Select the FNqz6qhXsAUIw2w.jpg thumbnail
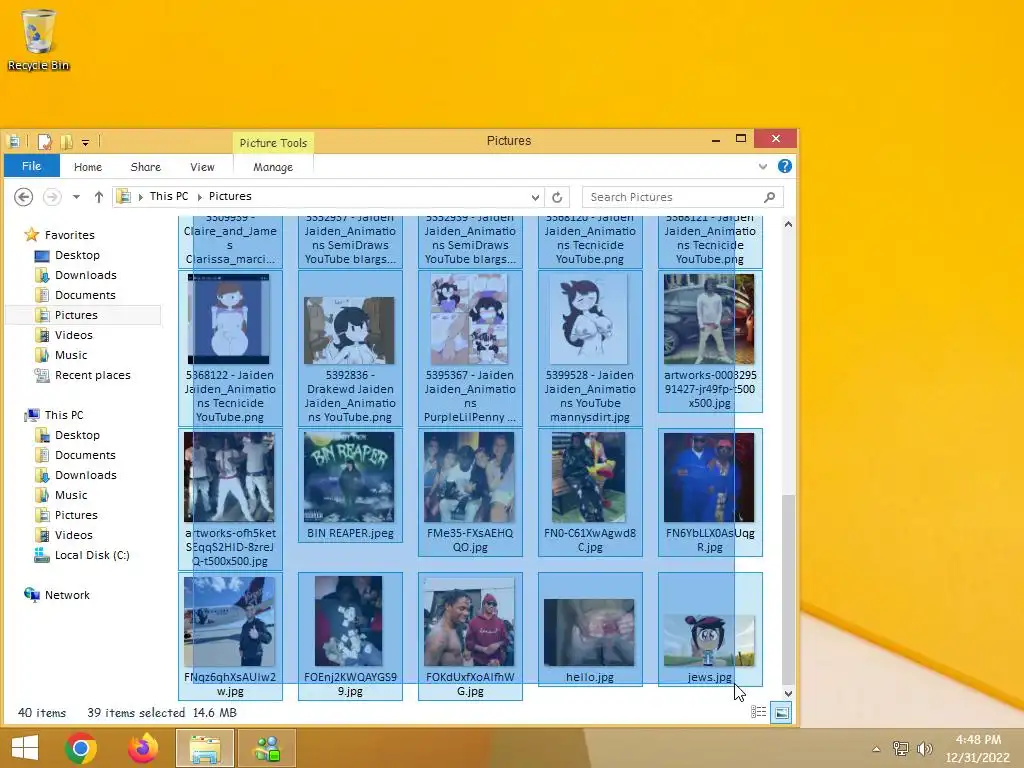This screenshot has width=1024, height=768. [229, 621]
